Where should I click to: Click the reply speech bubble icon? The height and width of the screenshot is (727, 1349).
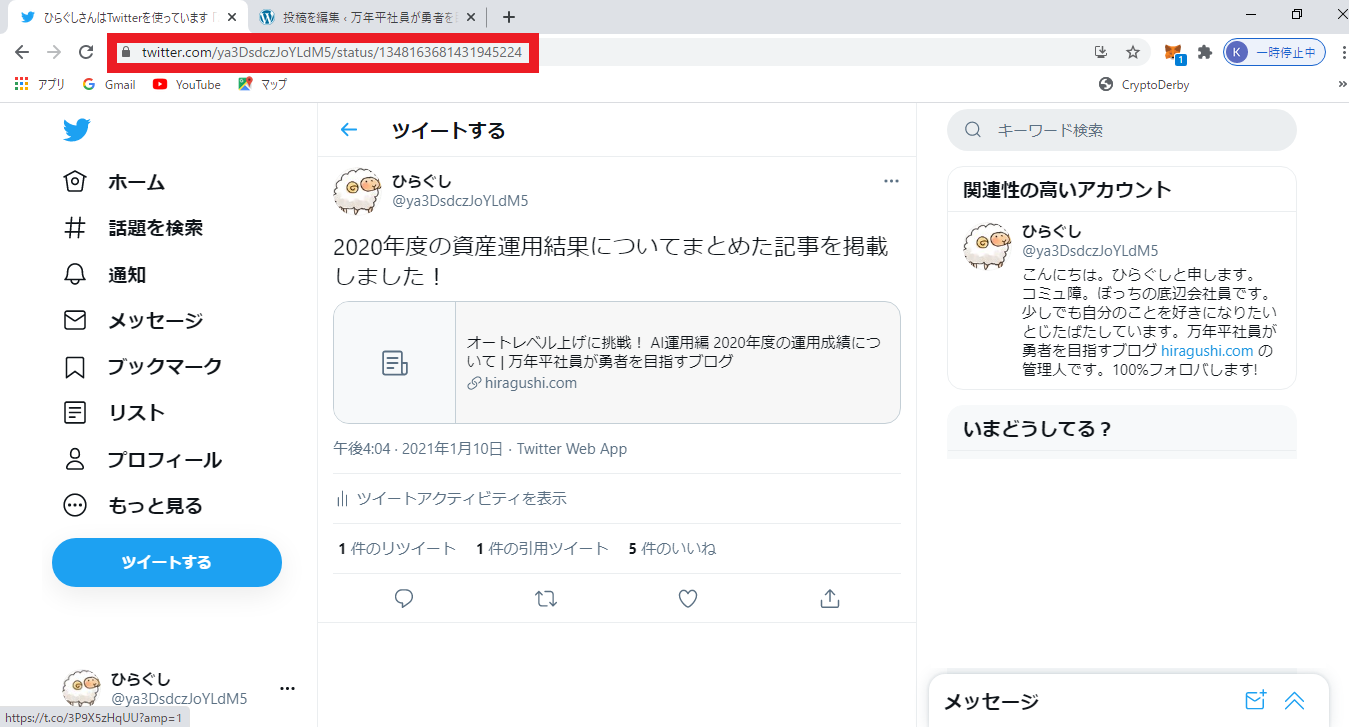[x=404, y=598]
